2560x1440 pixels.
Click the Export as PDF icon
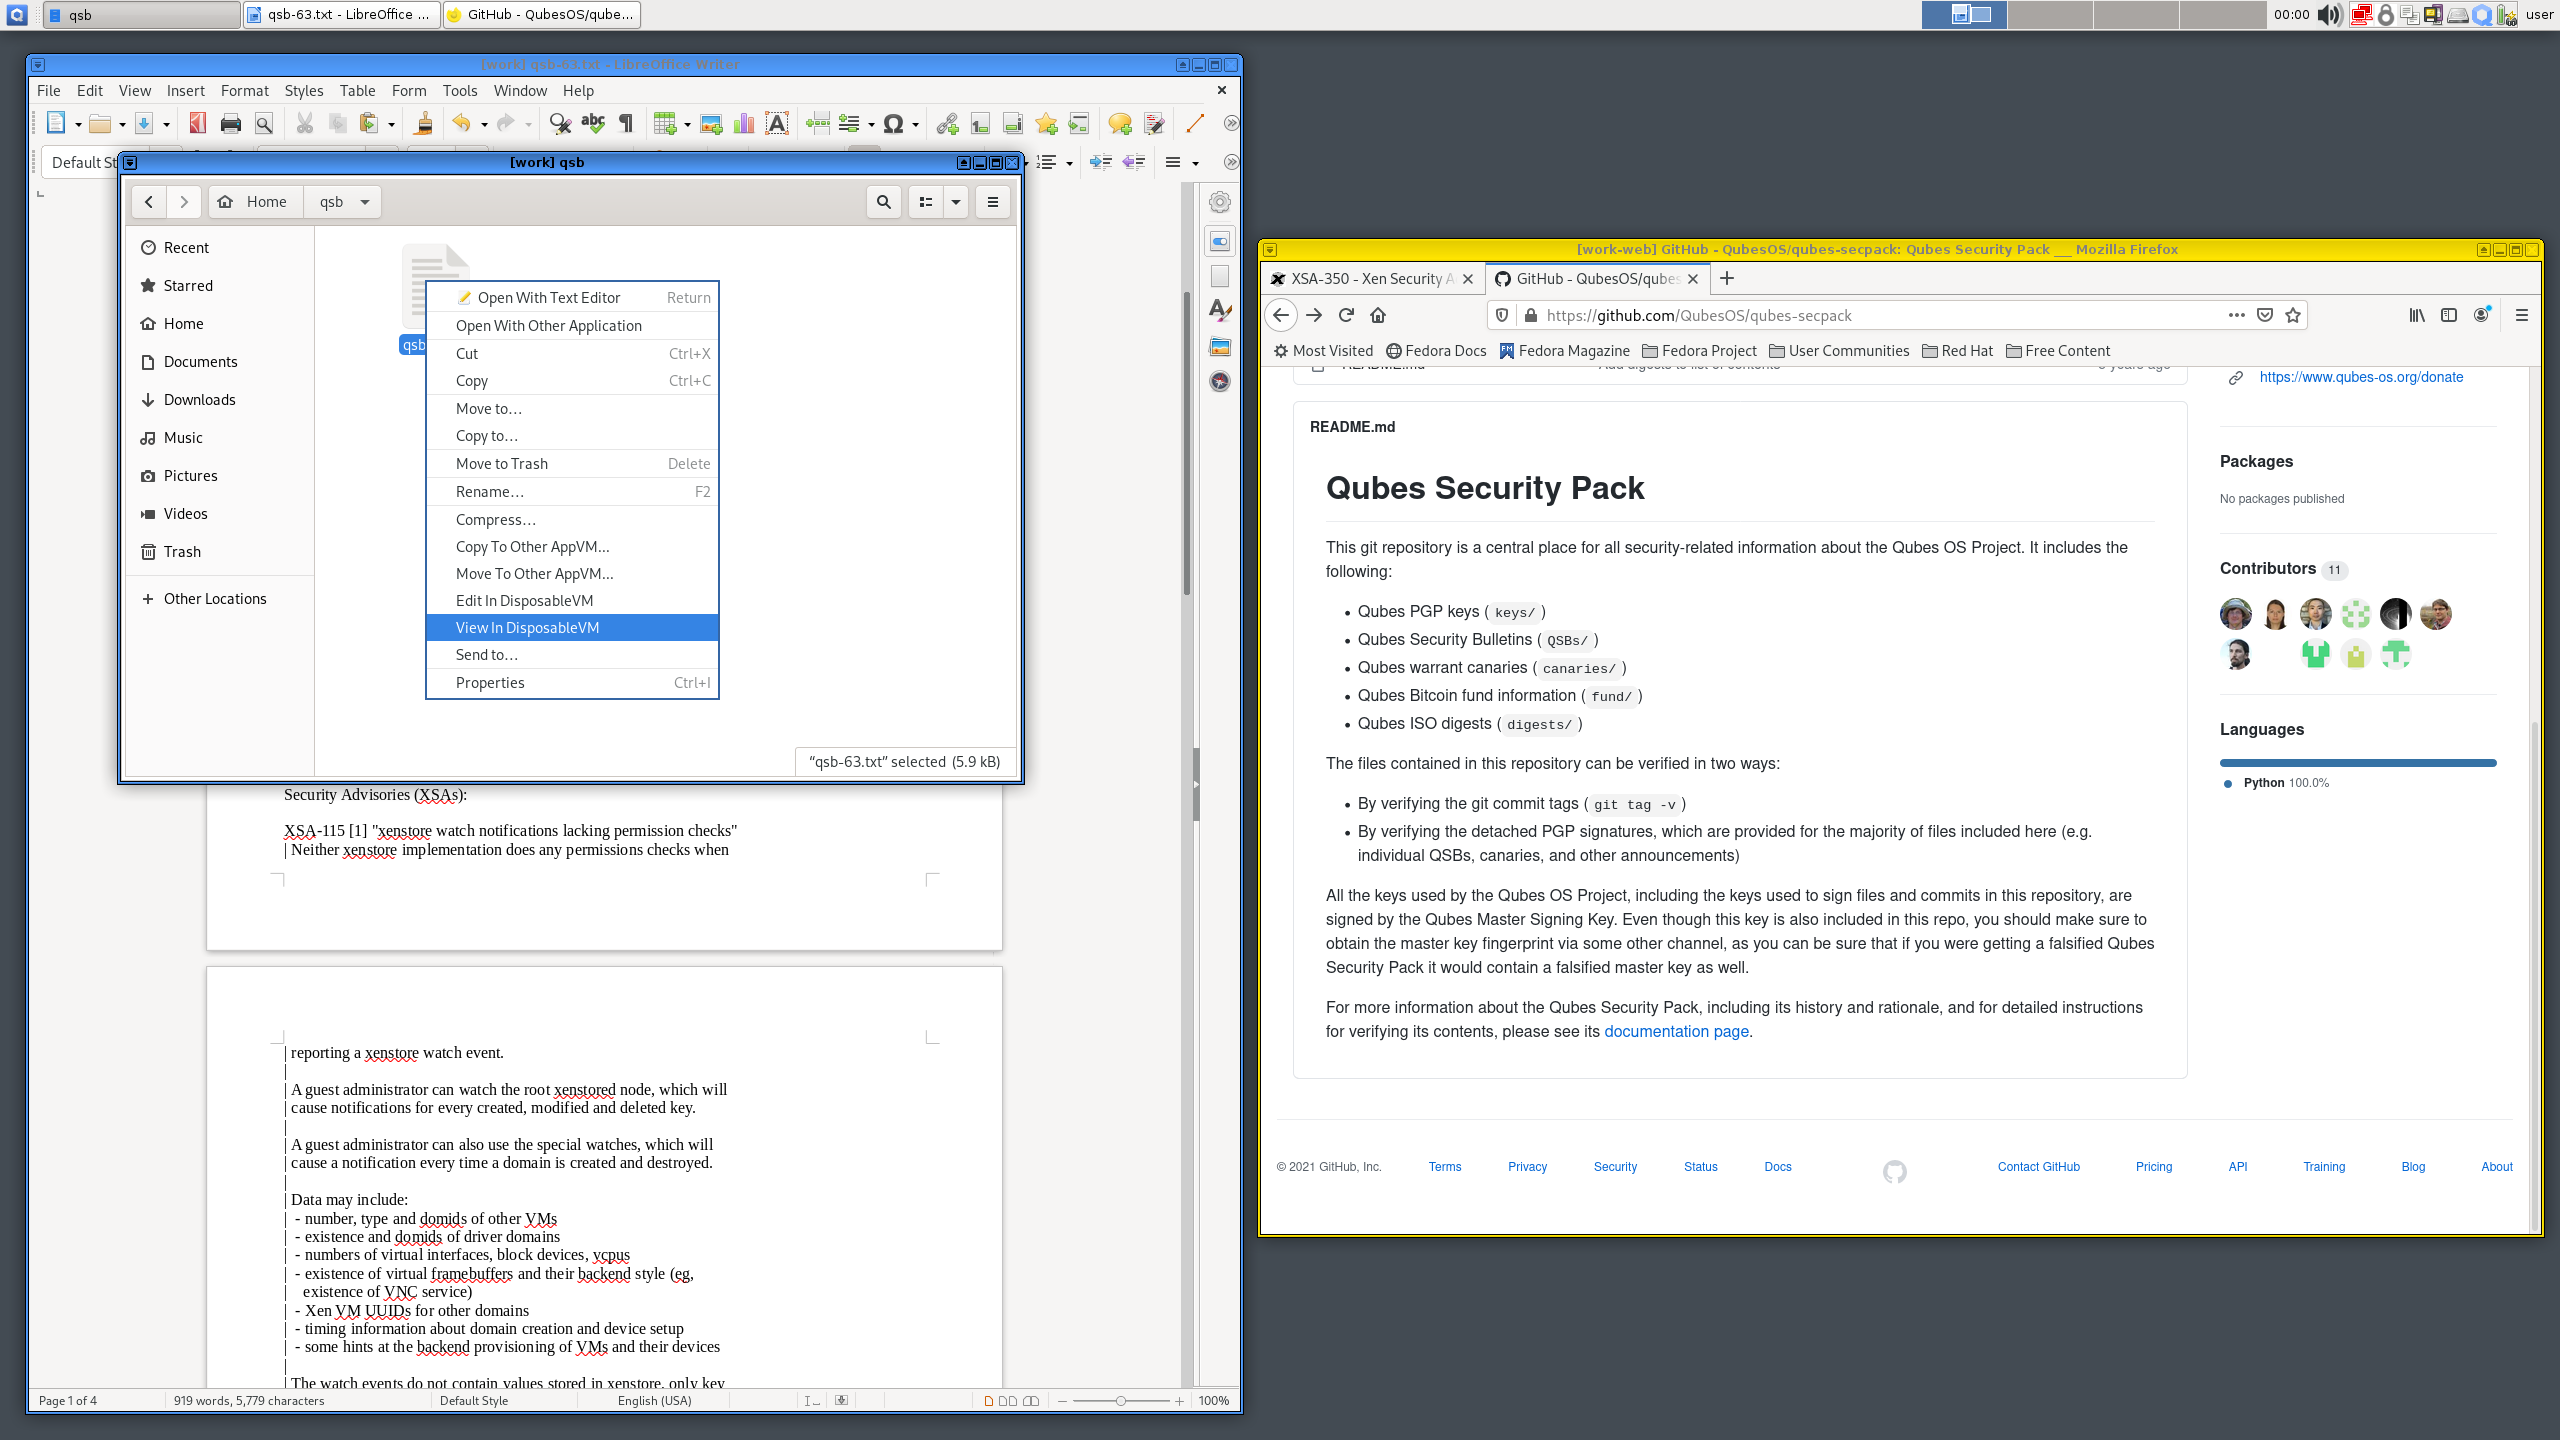[198, 124]
